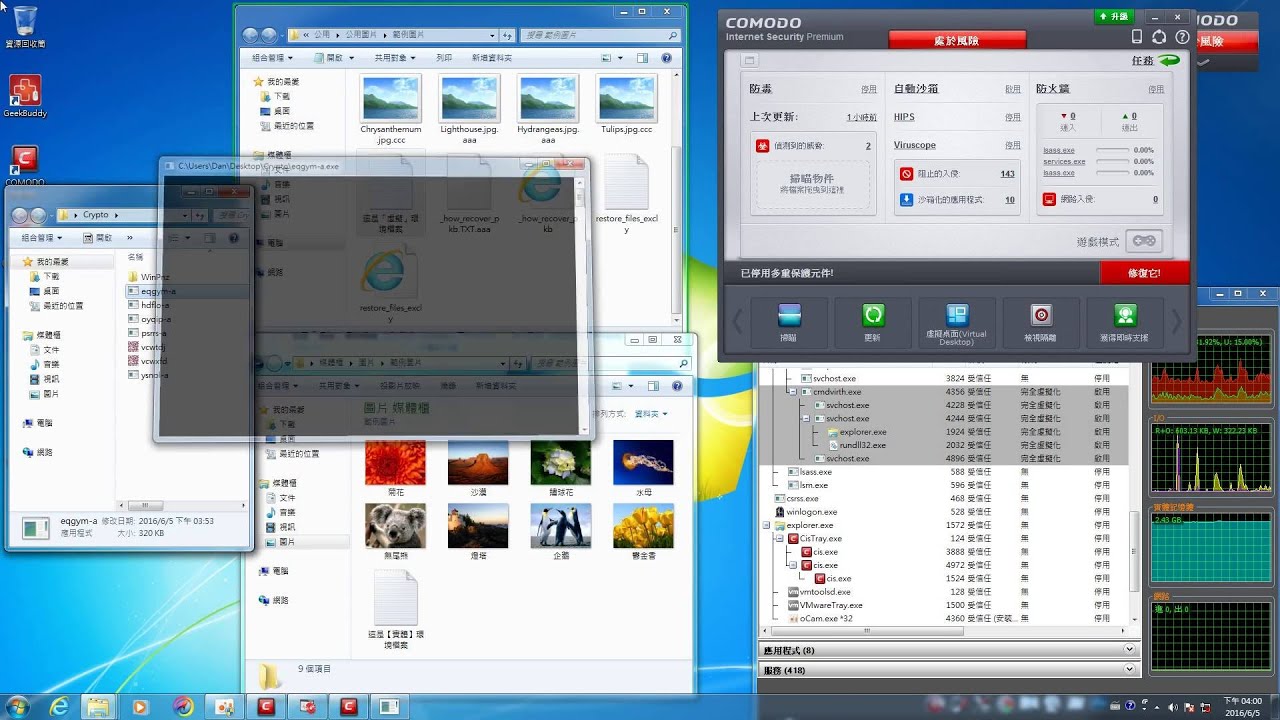Image resolution: width=1280 pixels, height=720 pixels.
Task: Click Slide show in pictures library toolbar
Action: (x=400, y=385)
